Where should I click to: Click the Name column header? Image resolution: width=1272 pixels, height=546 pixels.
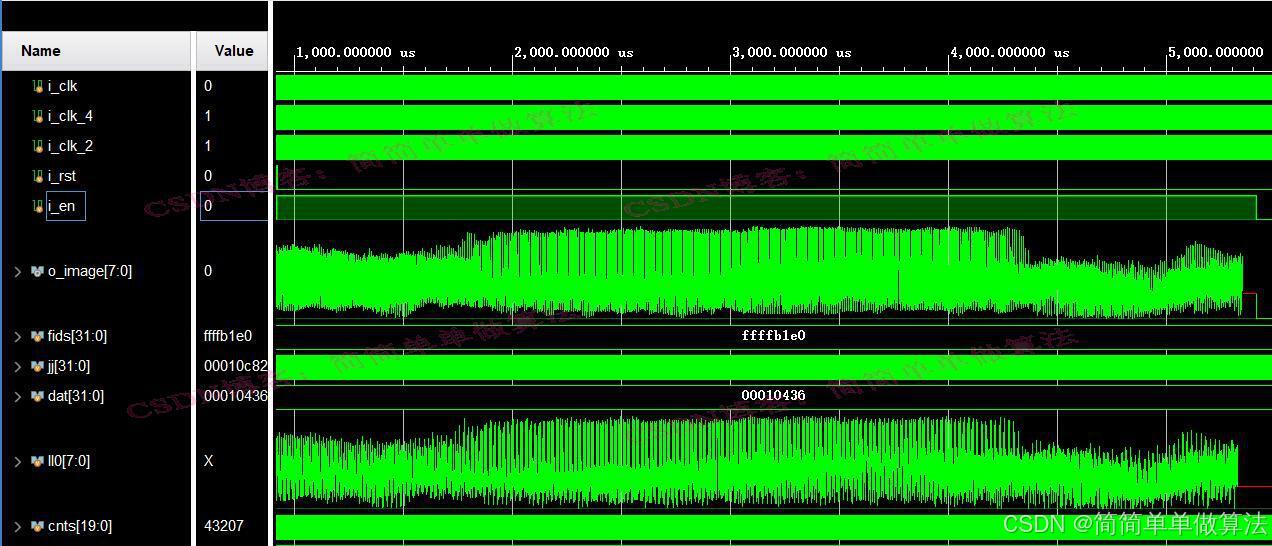coord(96,51)
